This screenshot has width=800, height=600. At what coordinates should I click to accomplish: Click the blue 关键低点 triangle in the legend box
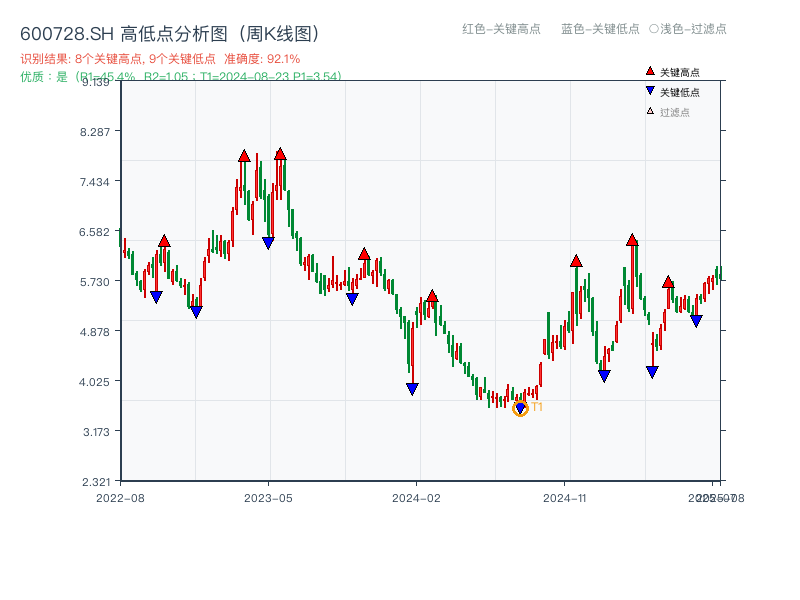click(650, 90)
